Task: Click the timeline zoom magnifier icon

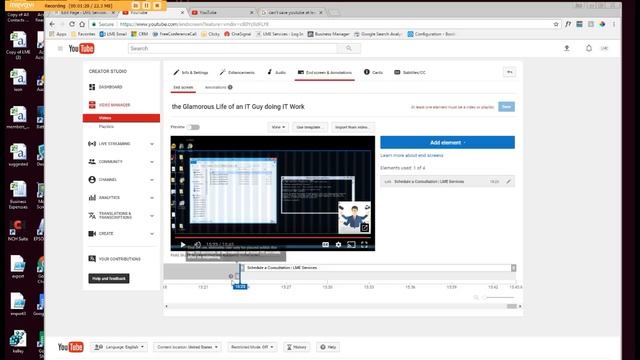Action: coord(476,298)
